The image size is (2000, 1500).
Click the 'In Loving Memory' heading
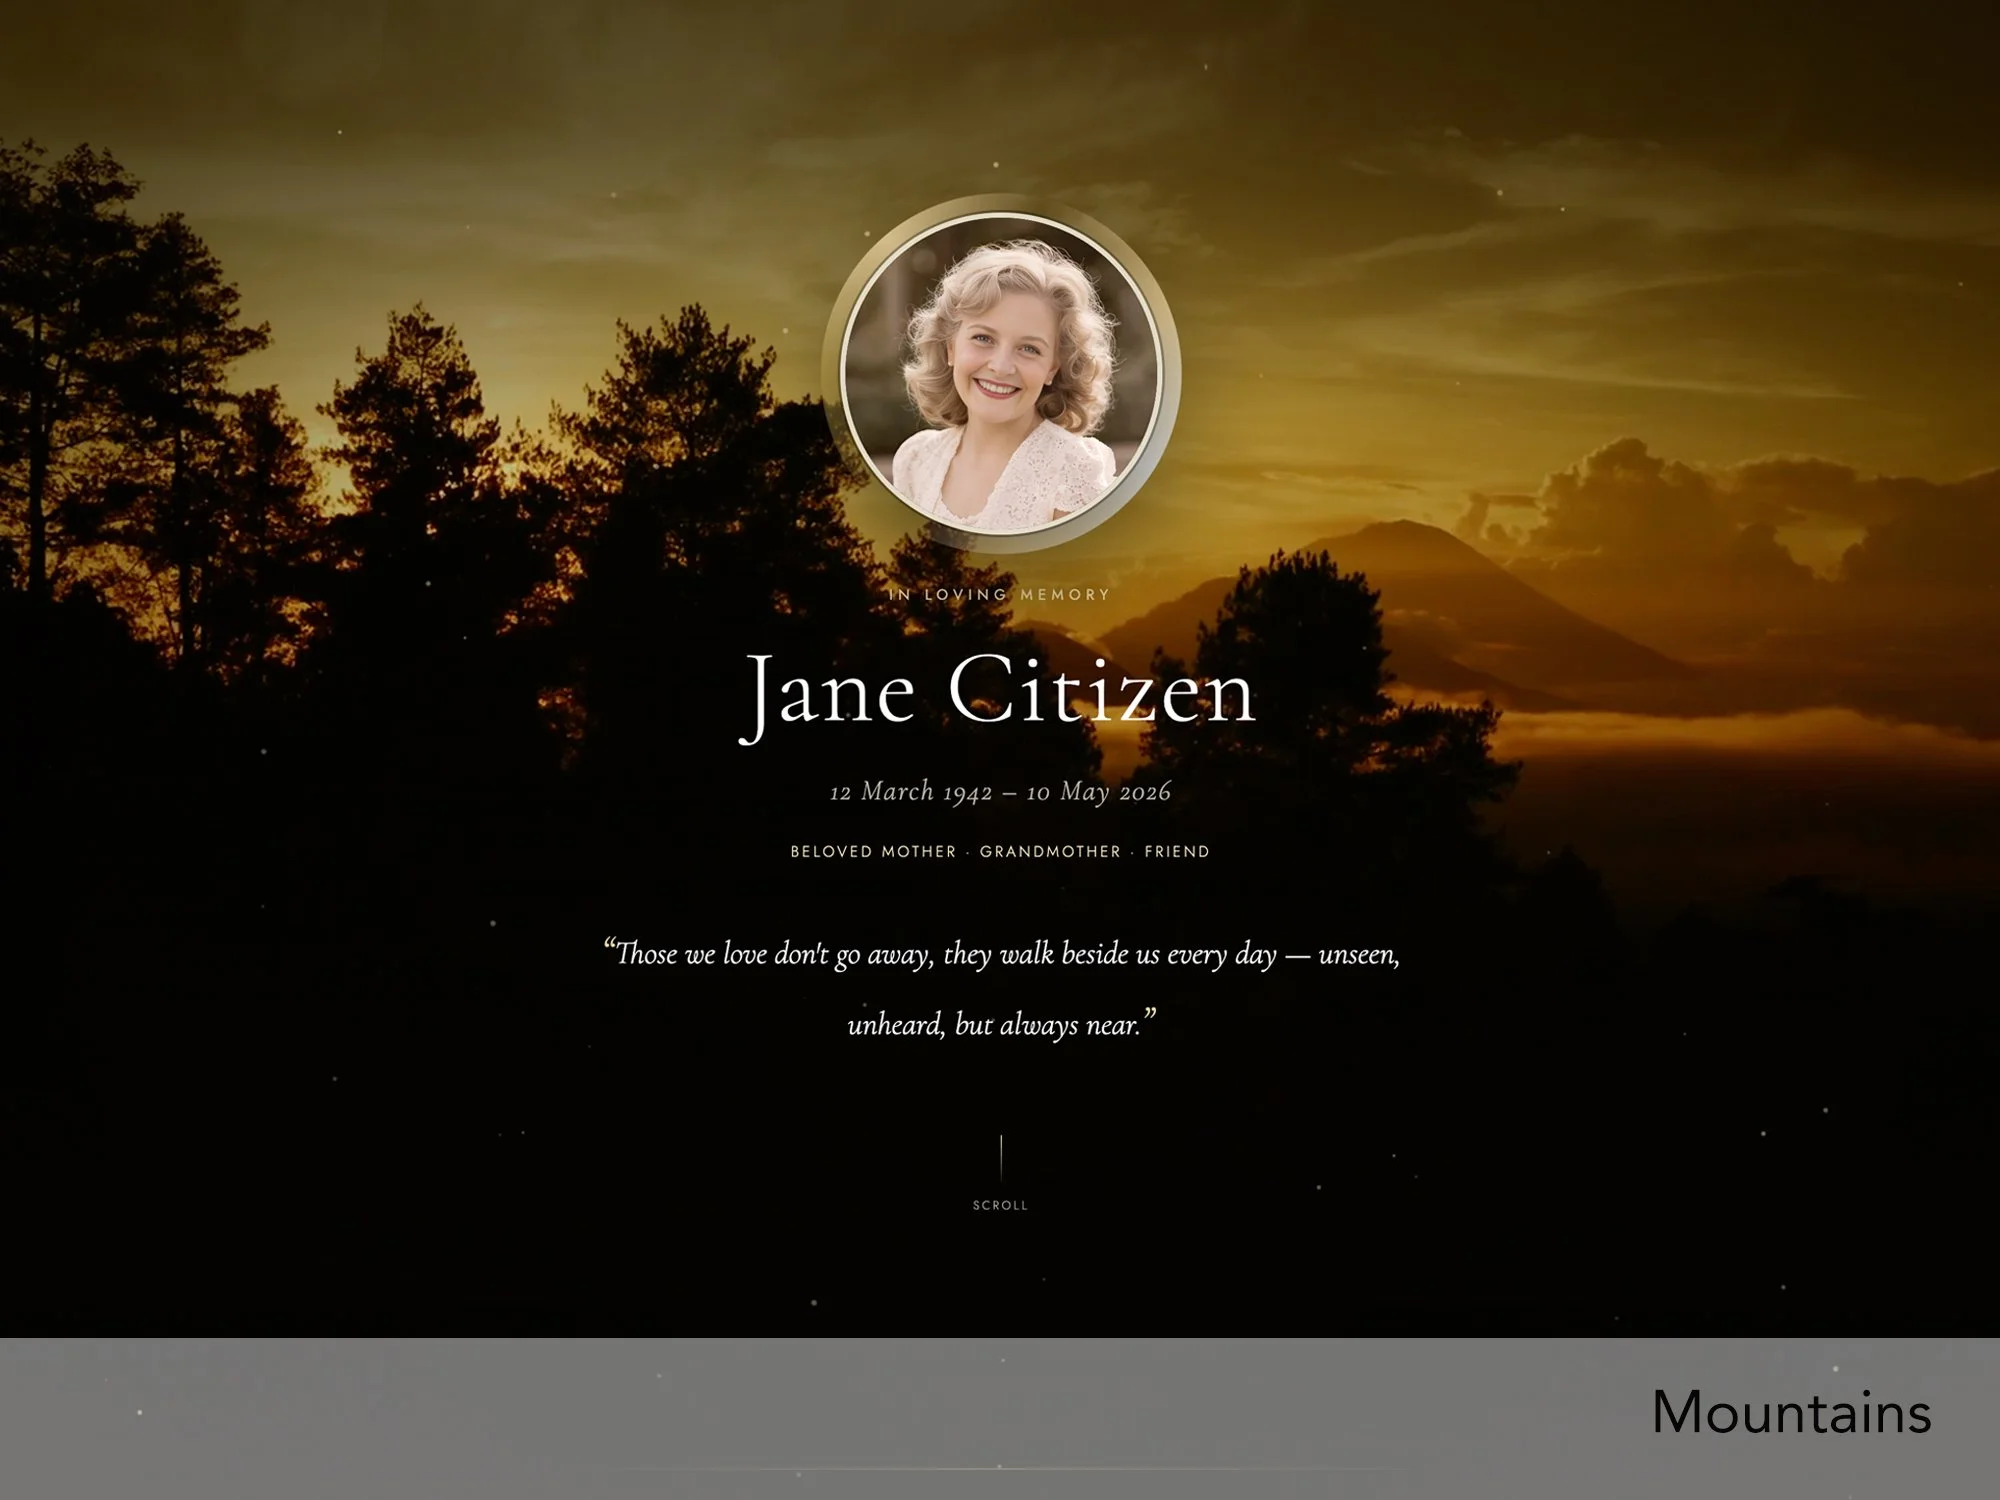click(x=1000, y=594)
